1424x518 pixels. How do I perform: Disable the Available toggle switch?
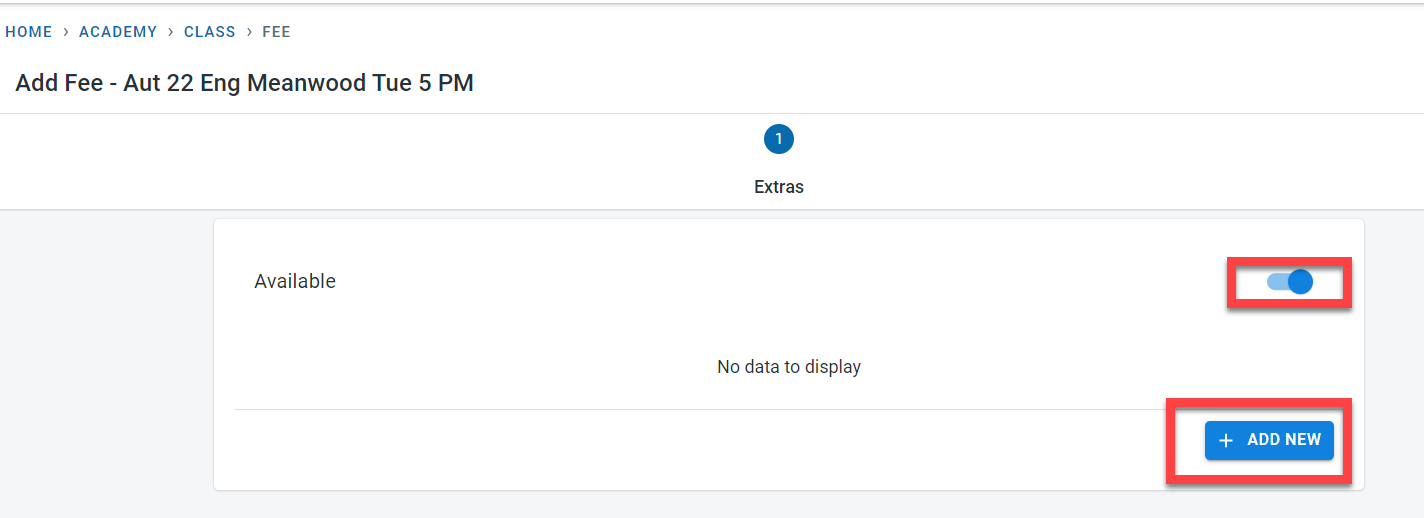1289,282
